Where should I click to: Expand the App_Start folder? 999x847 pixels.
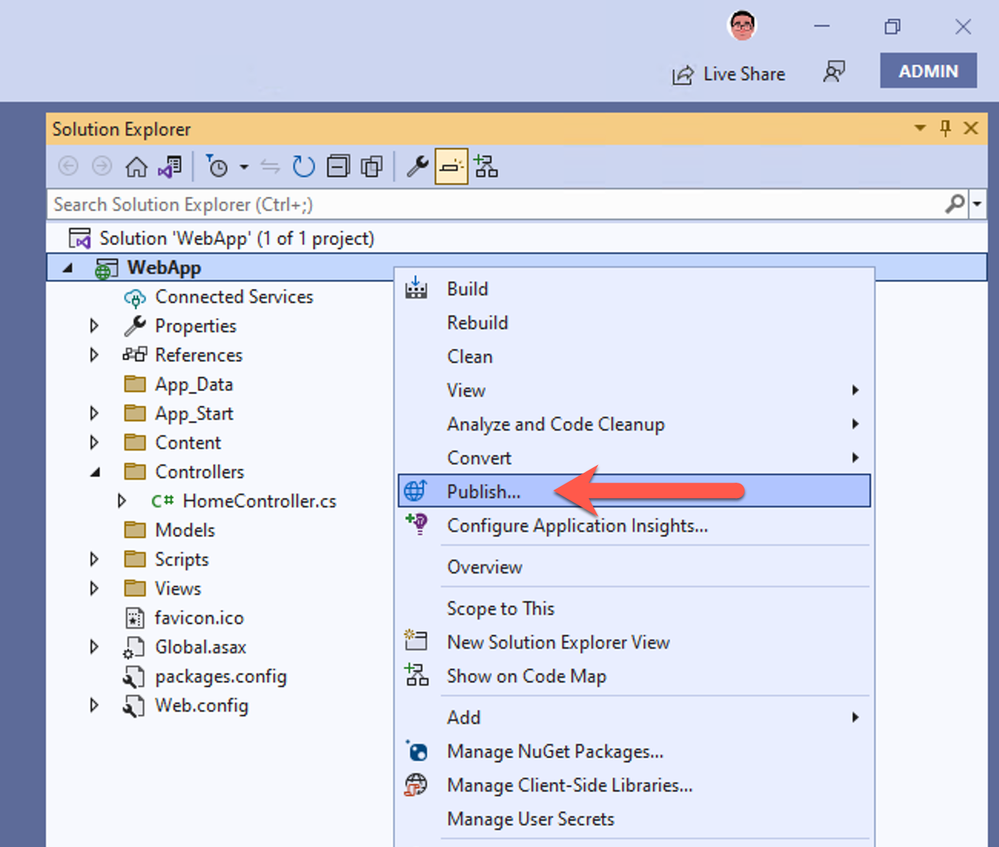click(94, 414)
